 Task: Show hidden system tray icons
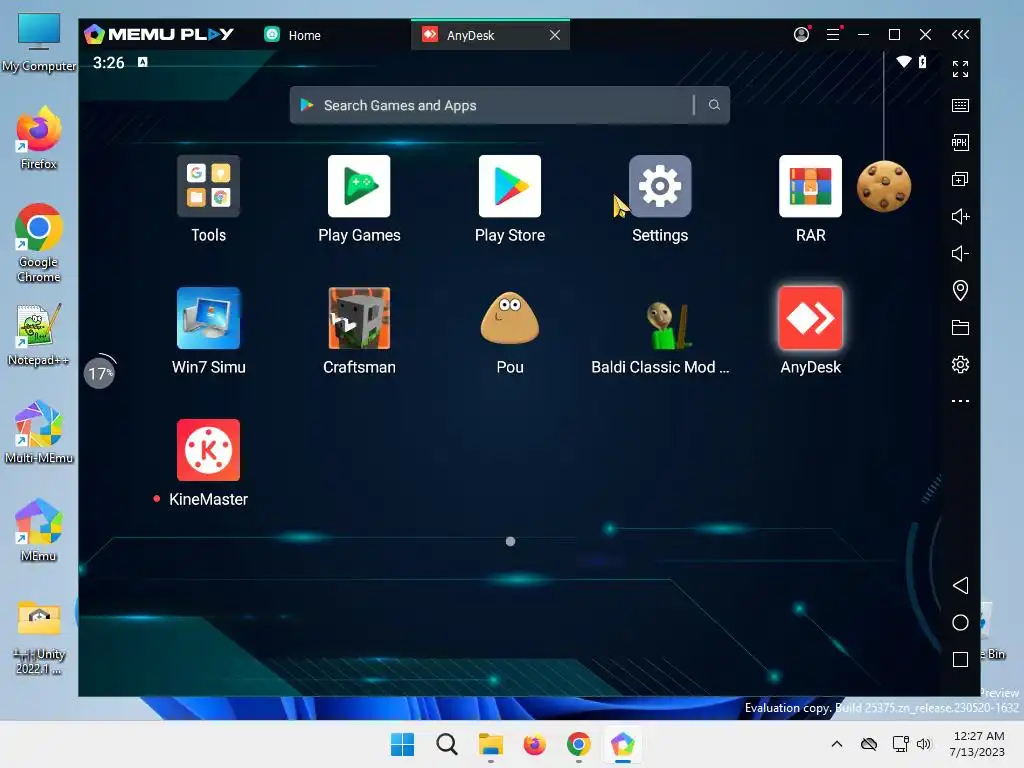[837, 744]
